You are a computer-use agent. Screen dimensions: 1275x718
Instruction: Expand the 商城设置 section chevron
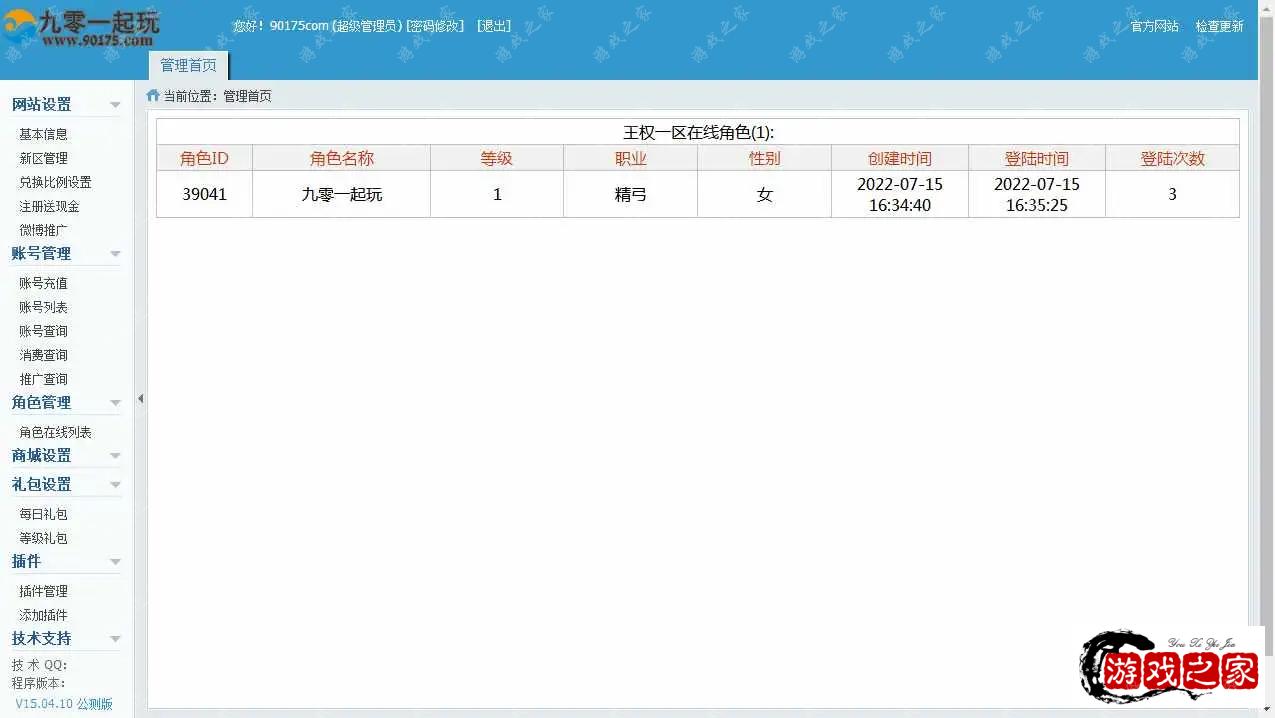click(116, 455)
